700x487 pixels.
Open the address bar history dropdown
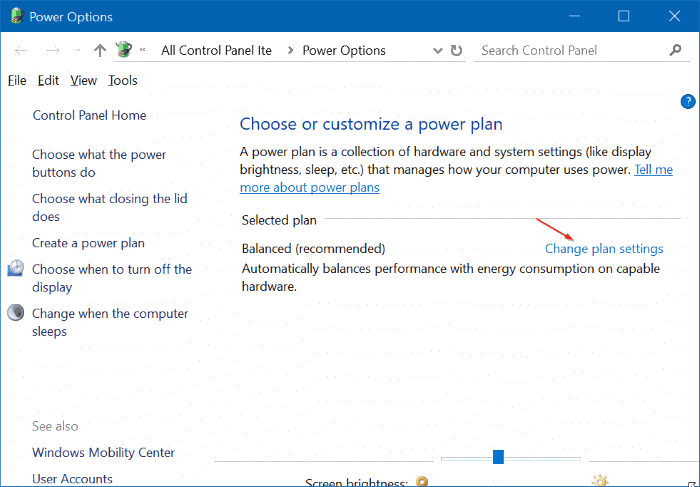click(438, 51)
